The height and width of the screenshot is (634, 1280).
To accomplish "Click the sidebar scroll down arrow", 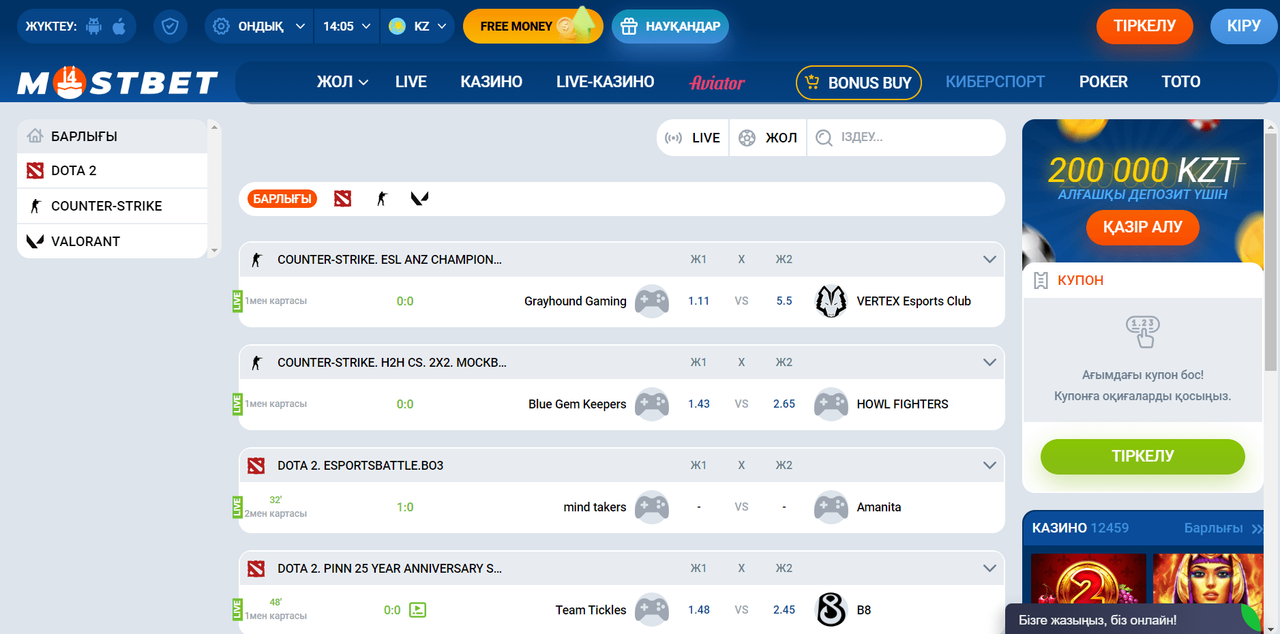I will [x=213, y=251].
